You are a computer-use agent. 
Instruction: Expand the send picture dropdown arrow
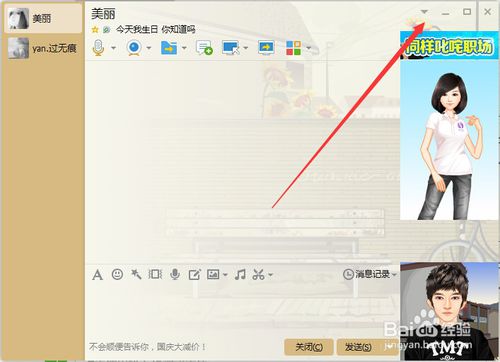[225, 275]
